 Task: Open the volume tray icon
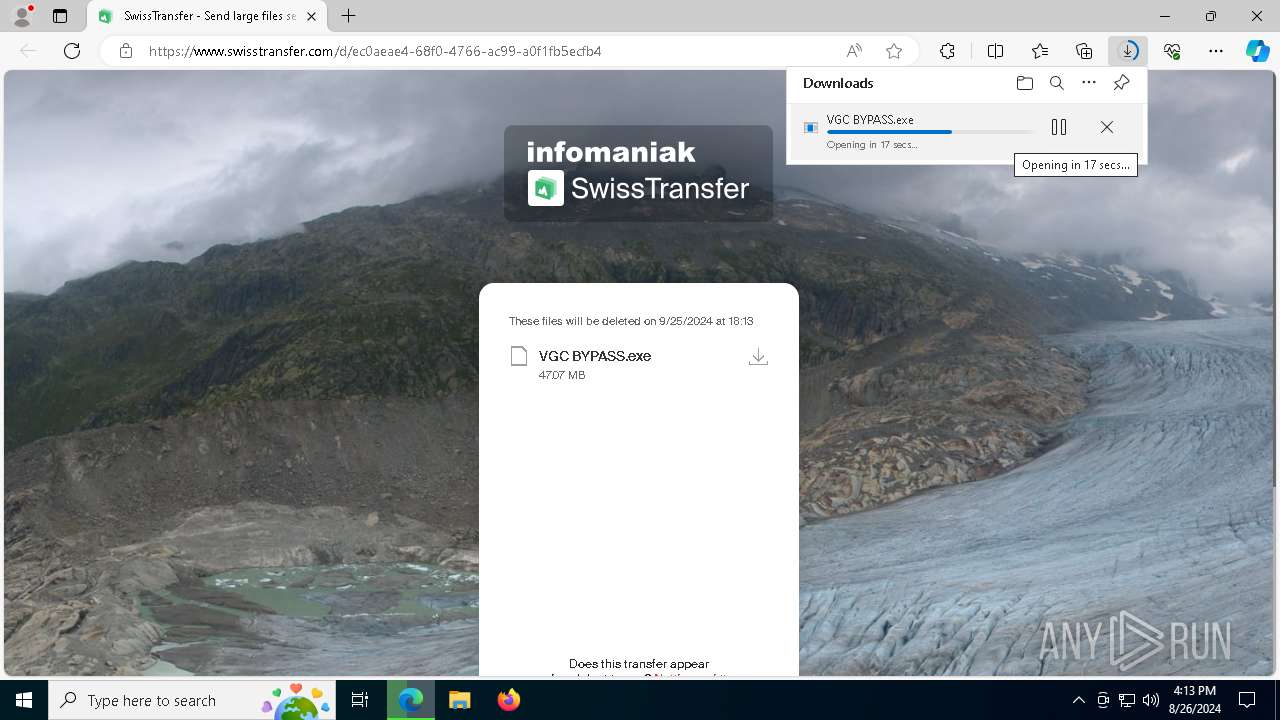[1151, 700]
